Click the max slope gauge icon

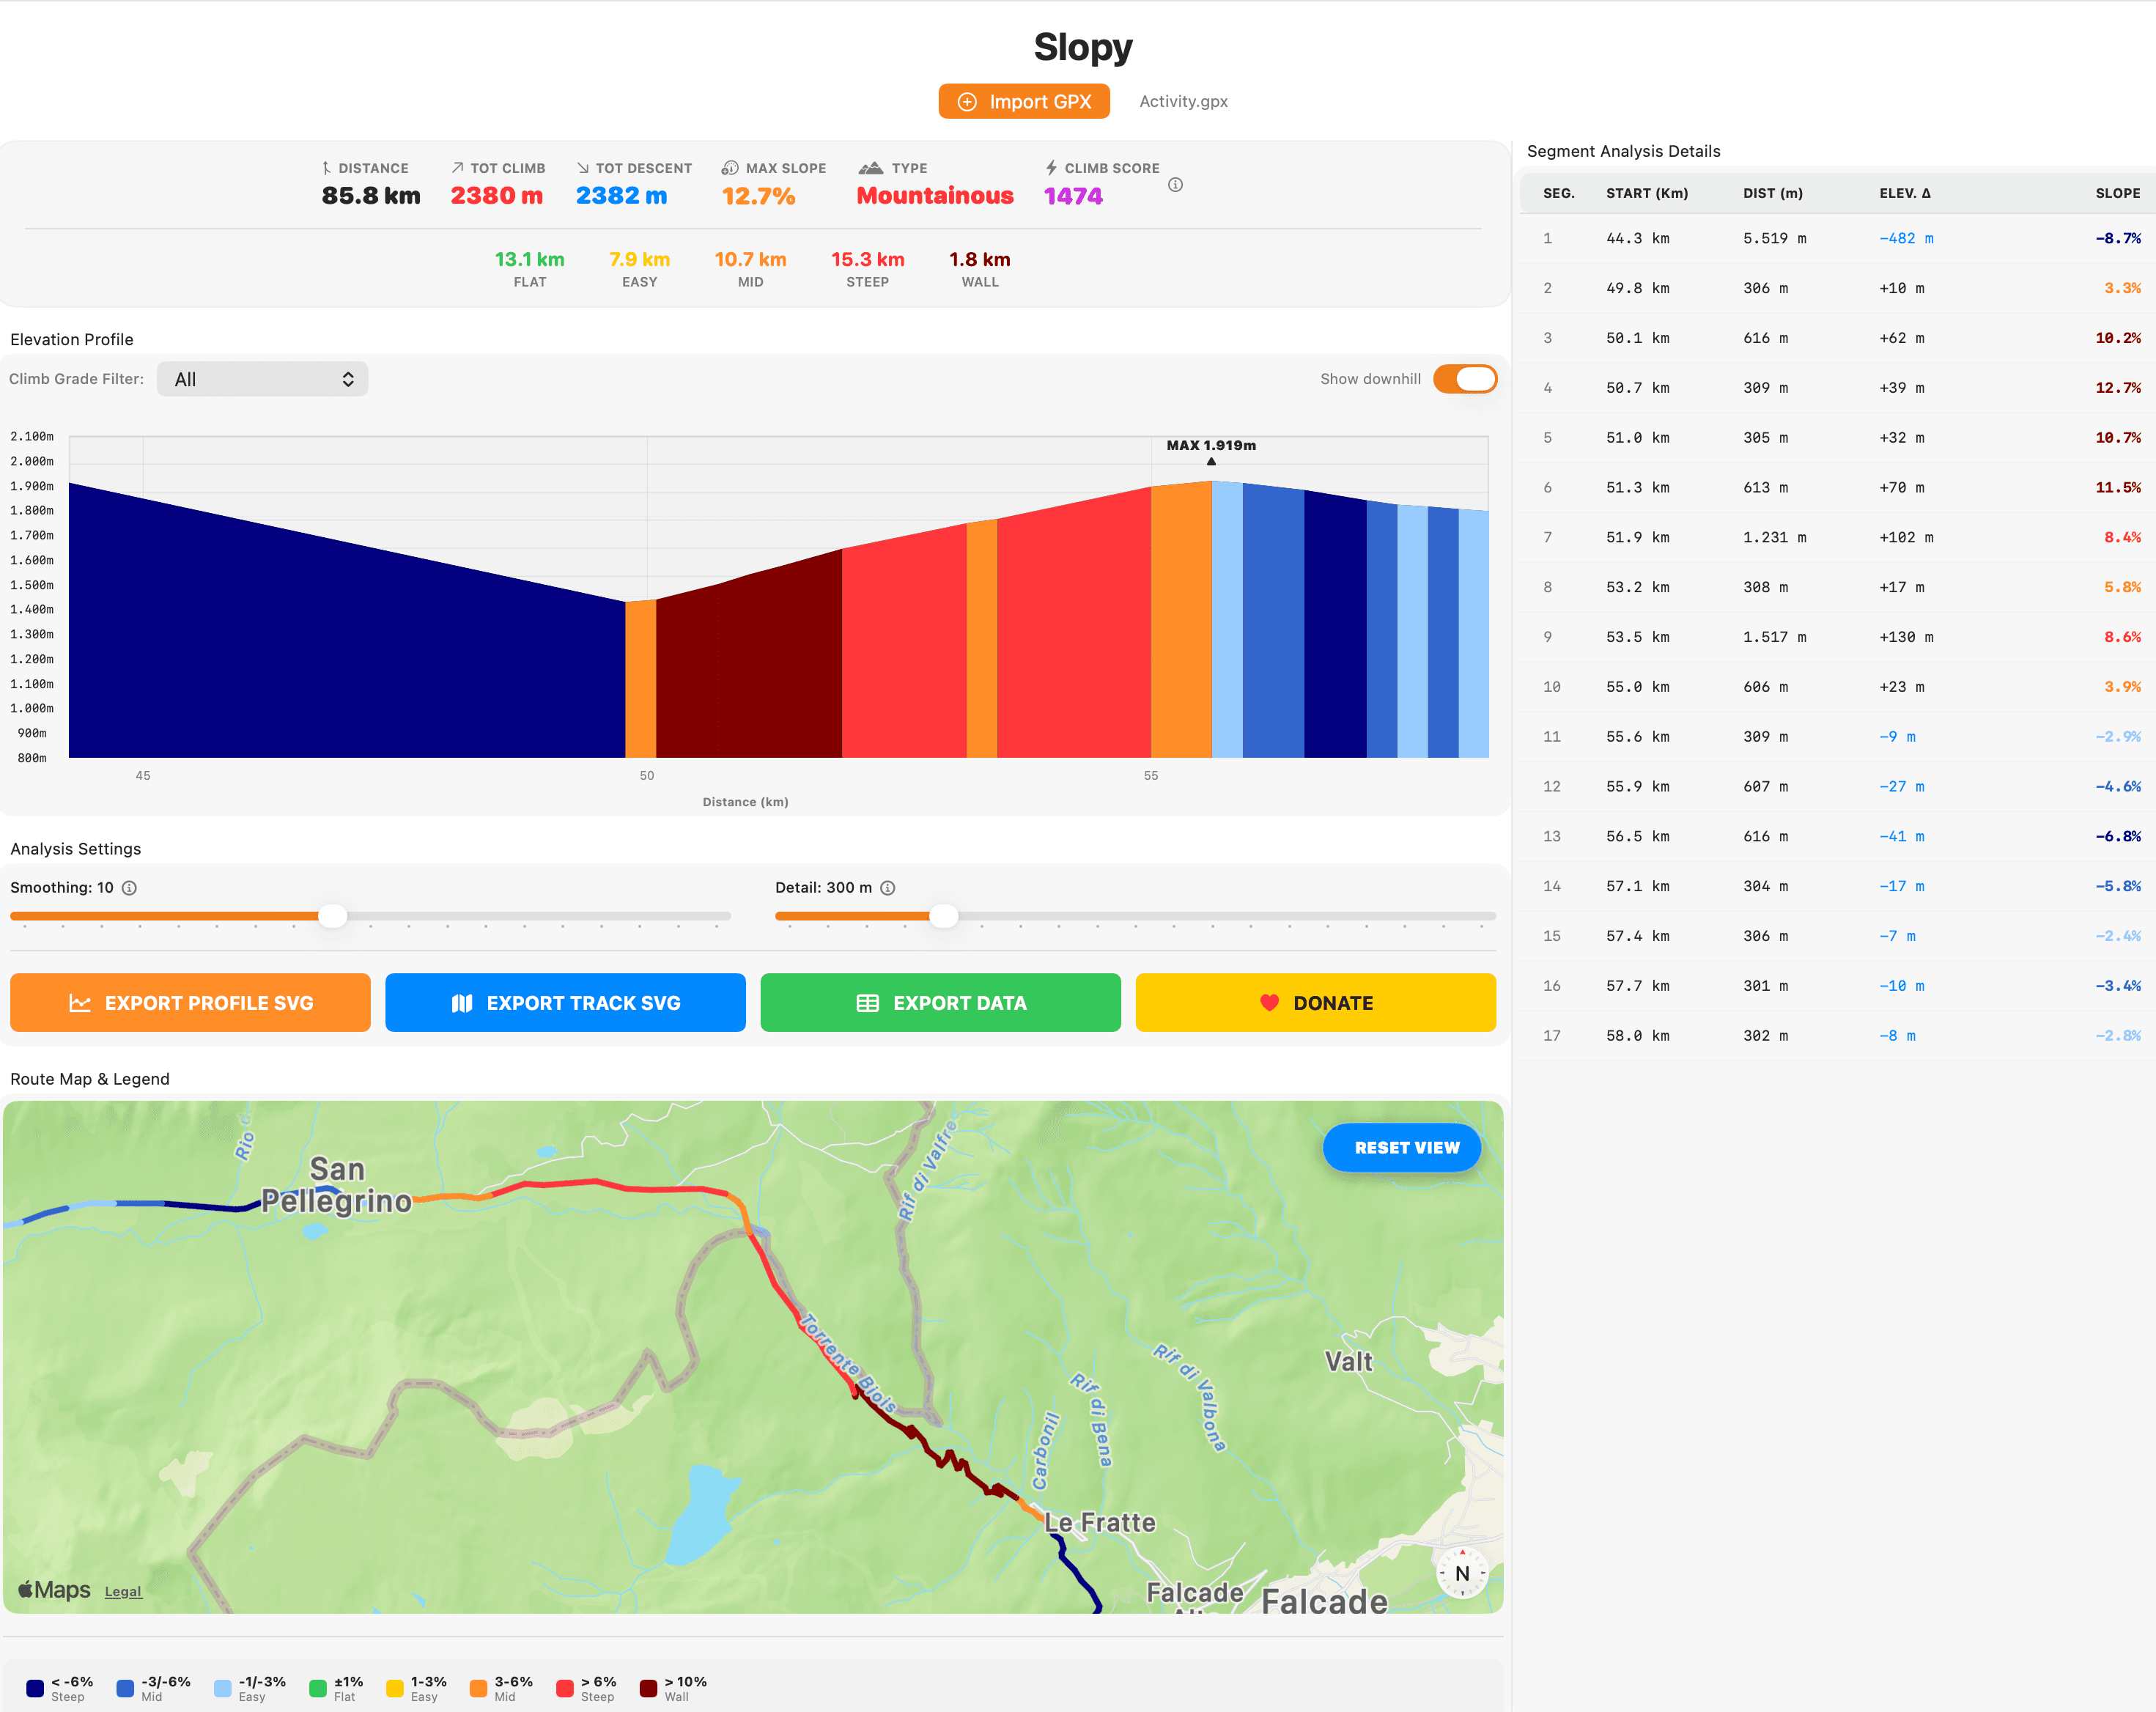pyautogui.click(x=730, y=168)
